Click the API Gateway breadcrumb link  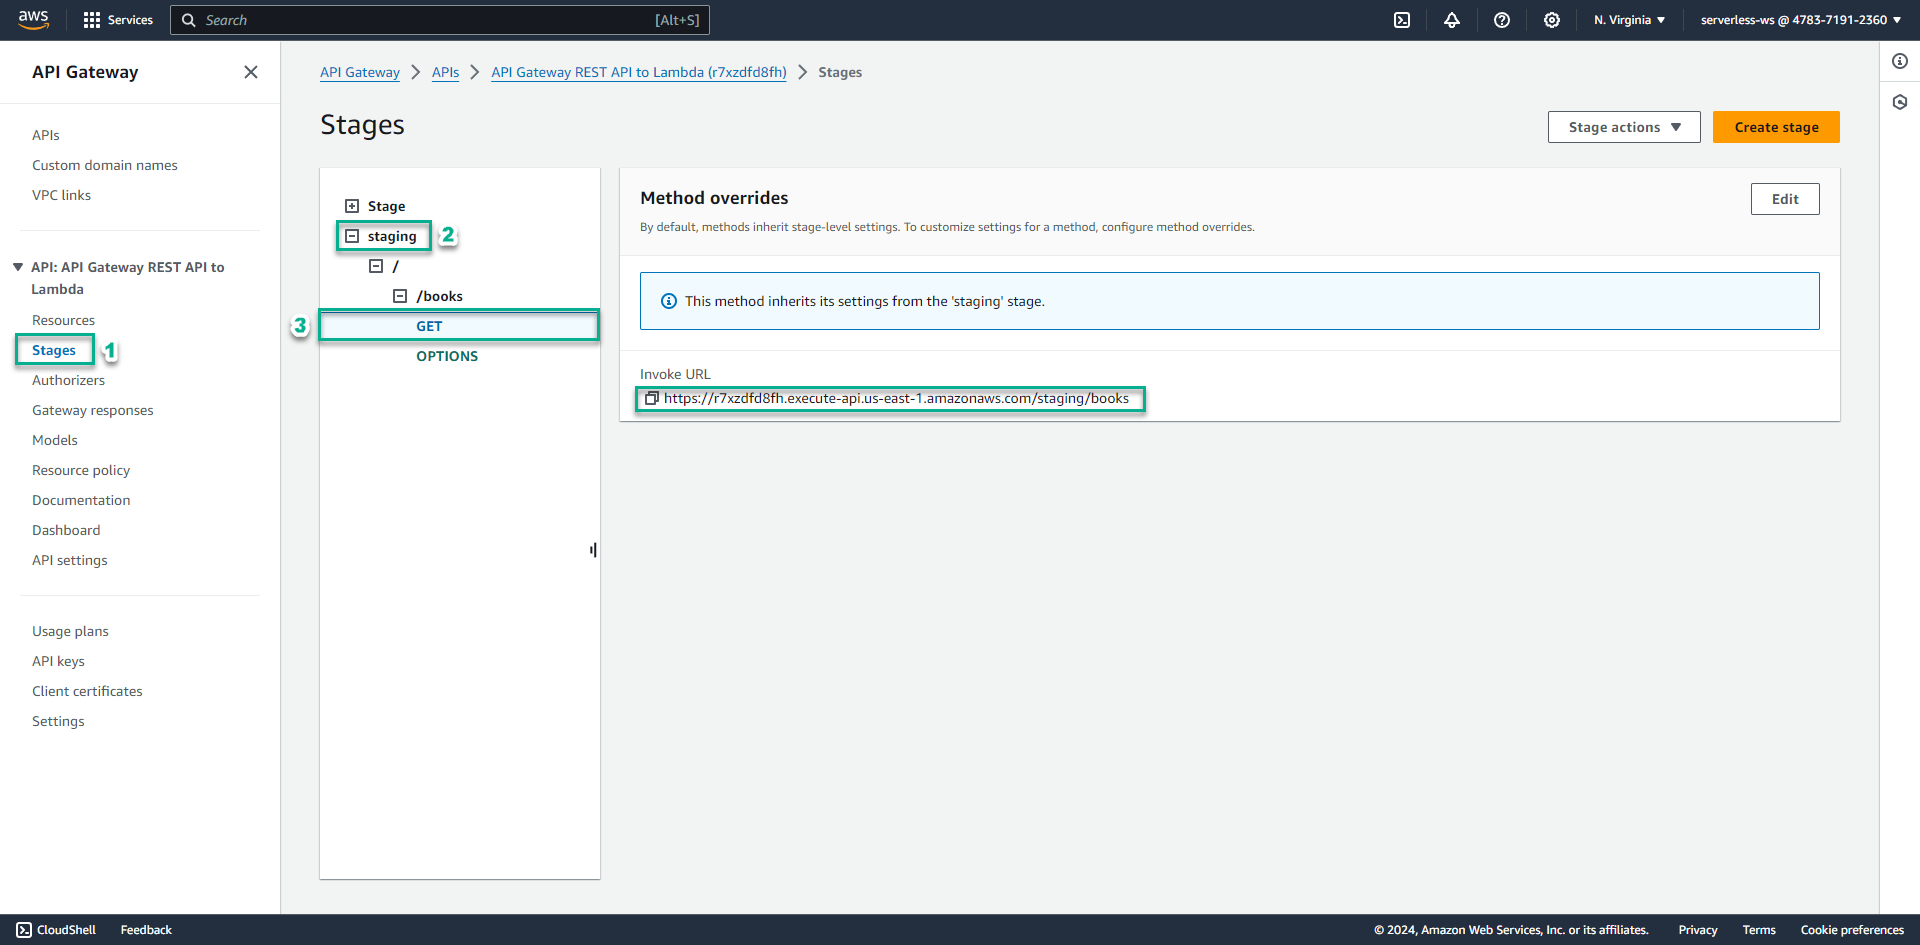[x=360, y=72]
